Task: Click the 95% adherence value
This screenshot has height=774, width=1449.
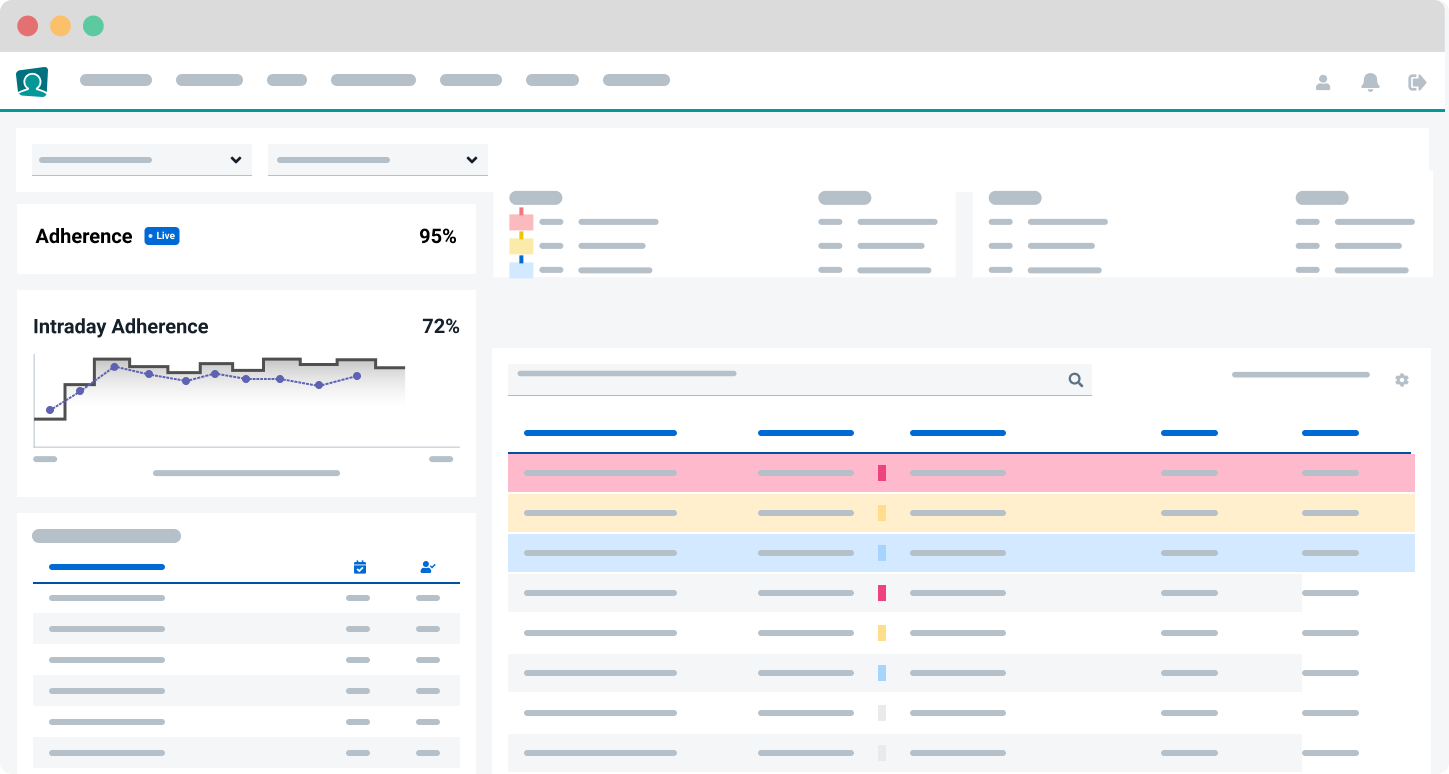Action: tap(438, 236)
